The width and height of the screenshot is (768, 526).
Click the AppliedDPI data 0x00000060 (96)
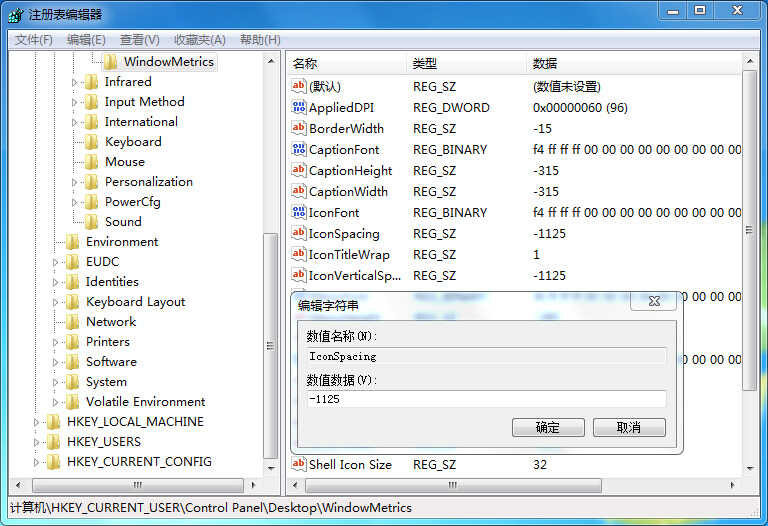pyautogui.click(x=580, y=108)
